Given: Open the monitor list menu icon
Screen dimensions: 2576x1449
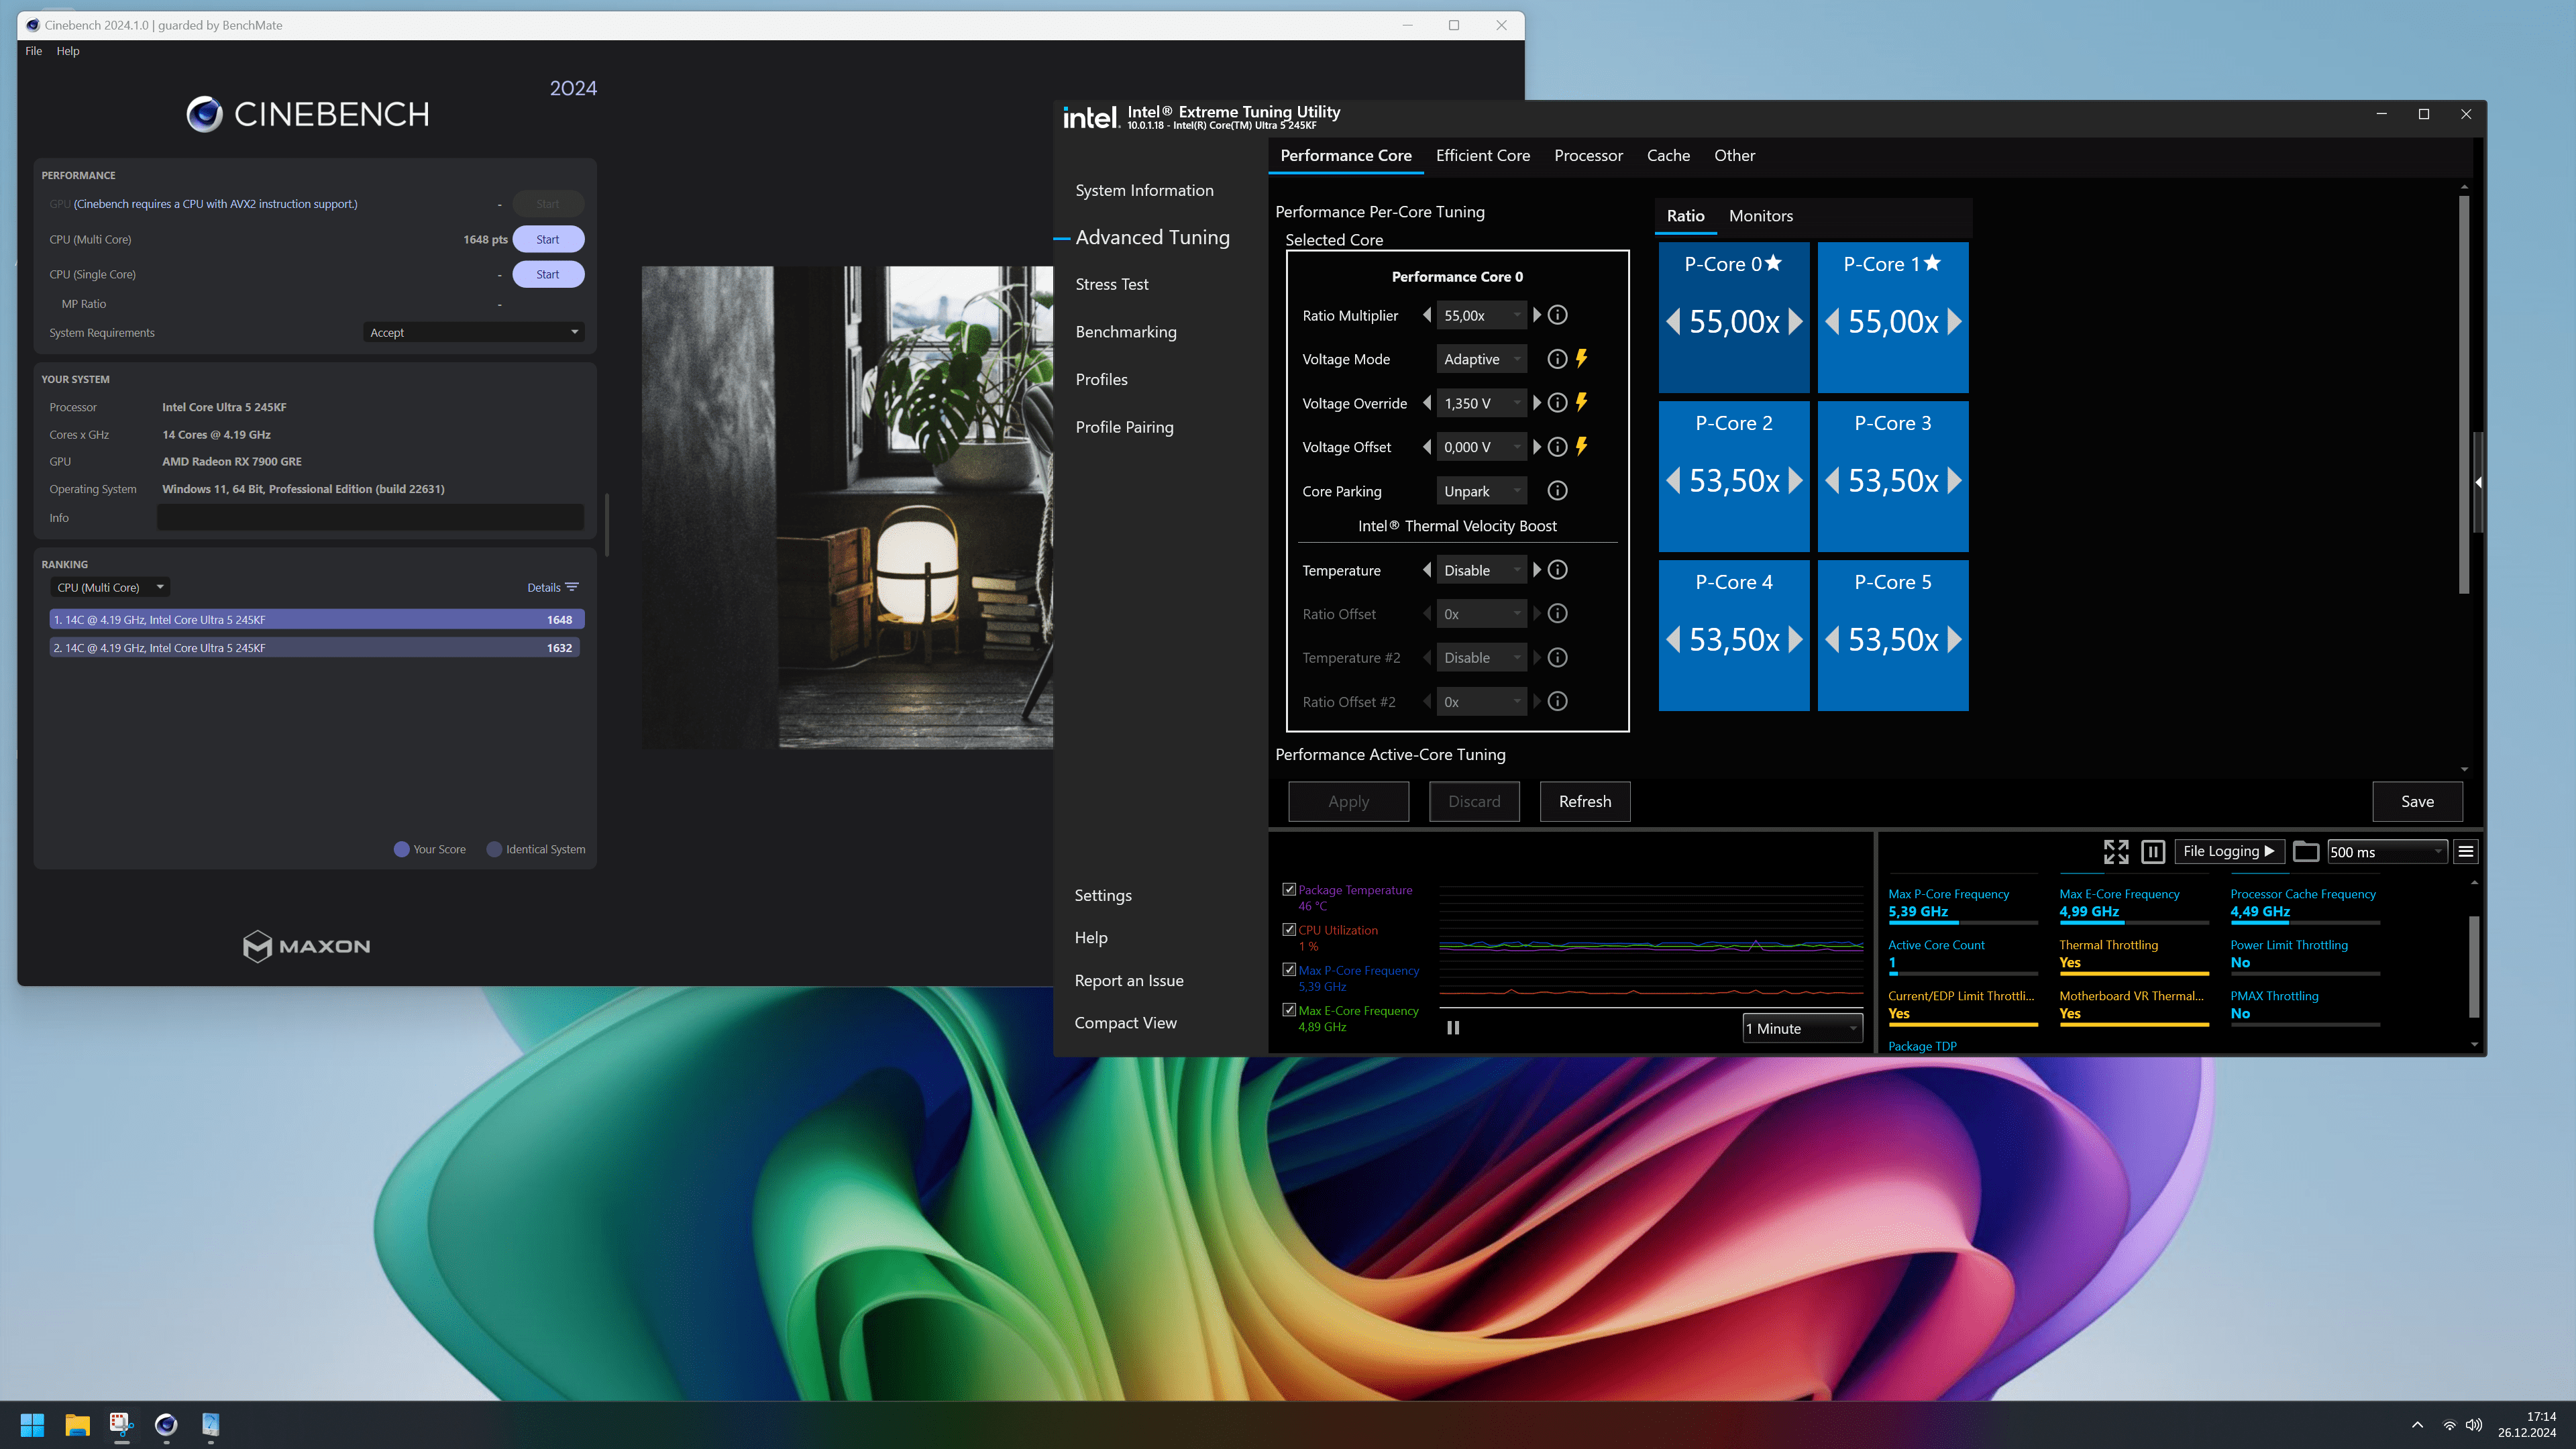Looking at the screenshot, I should pos(2465,851).
